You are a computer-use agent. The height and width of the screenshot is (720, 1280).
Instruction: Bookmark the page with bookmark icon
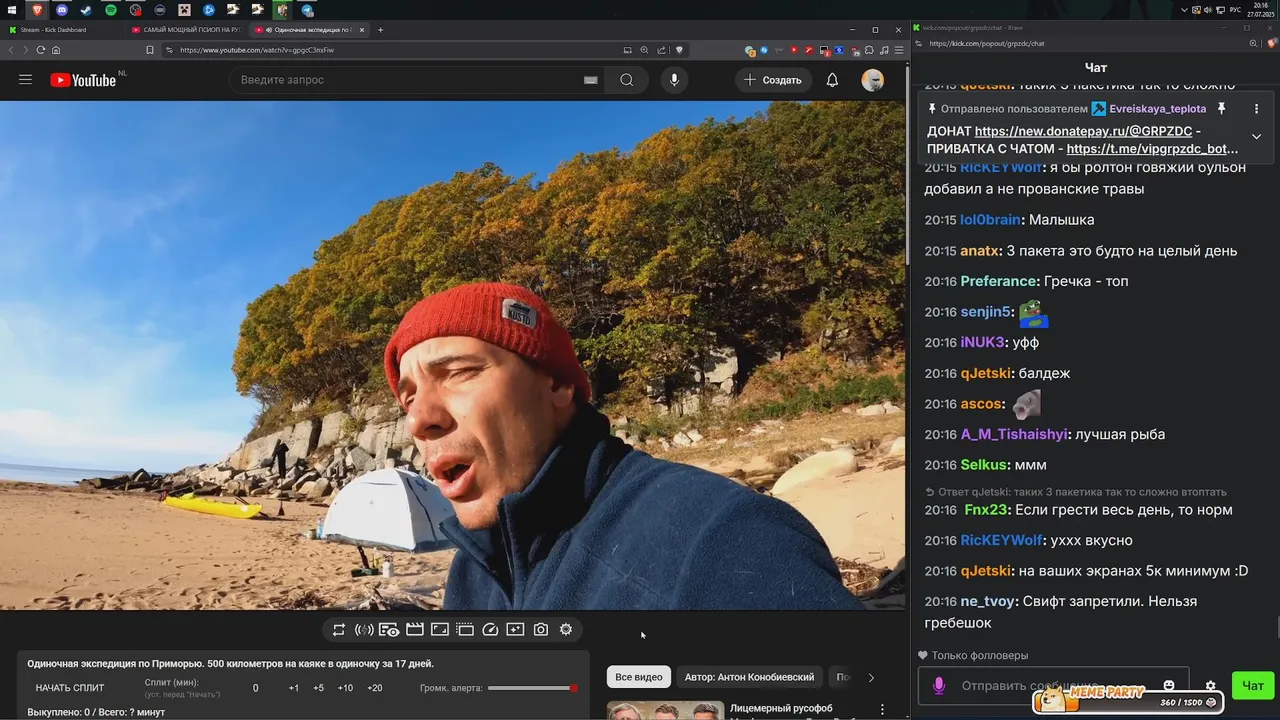(x=150, y=50)
